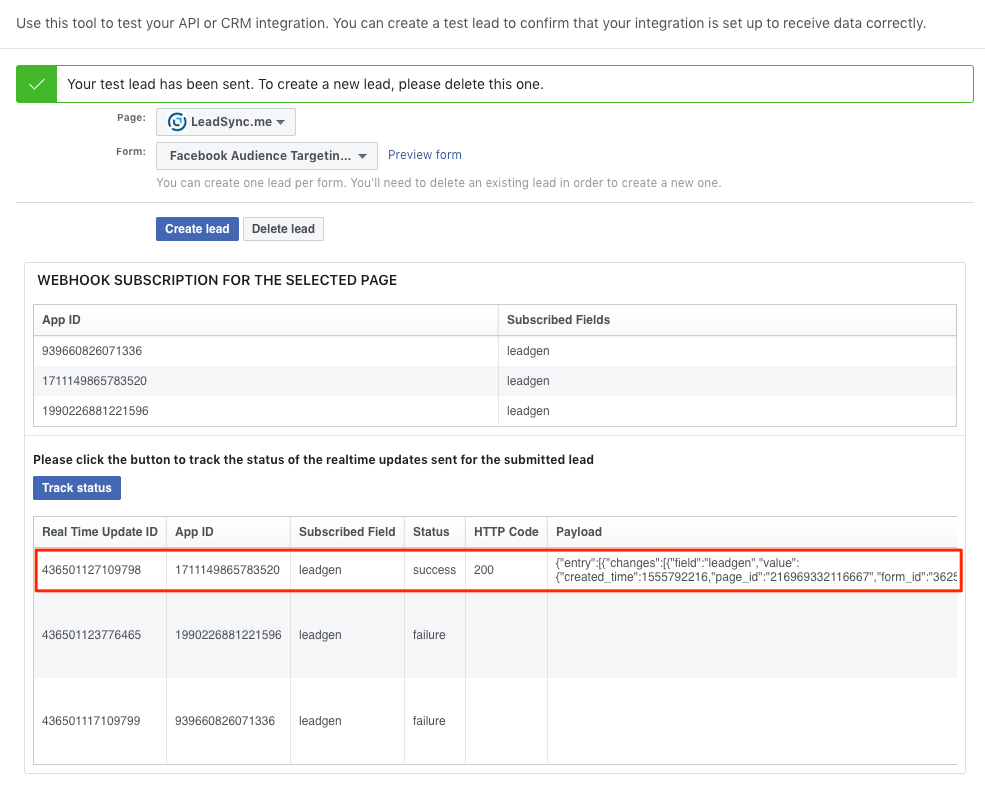985x789 pixels.
Task: Click the Status column header
Action: tap(431, 532)
